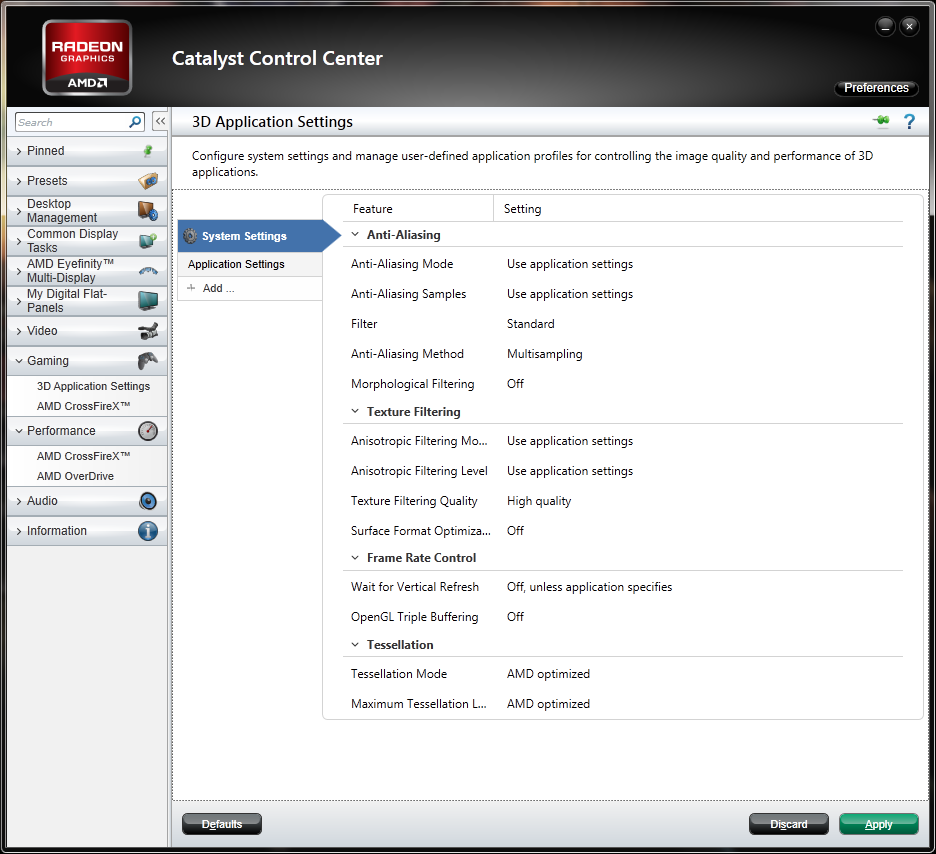Change the Anisotropic Filtering Mode setting
This screenshot has width=936, height=854.
click(x=570, y=440)
